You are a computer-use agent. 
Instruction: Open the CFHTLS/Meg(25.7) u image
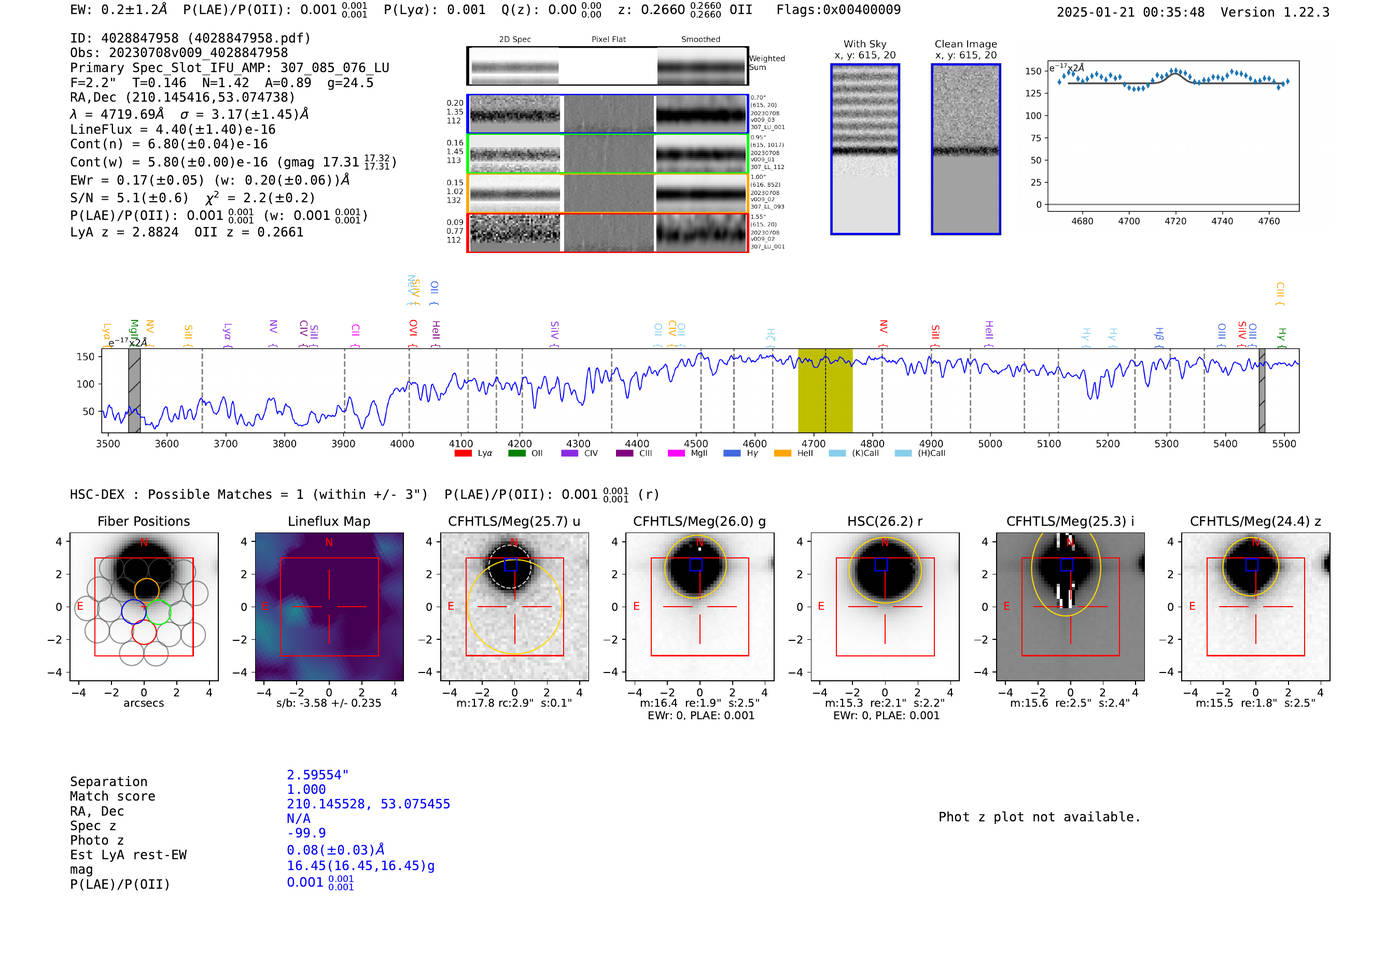514,606
